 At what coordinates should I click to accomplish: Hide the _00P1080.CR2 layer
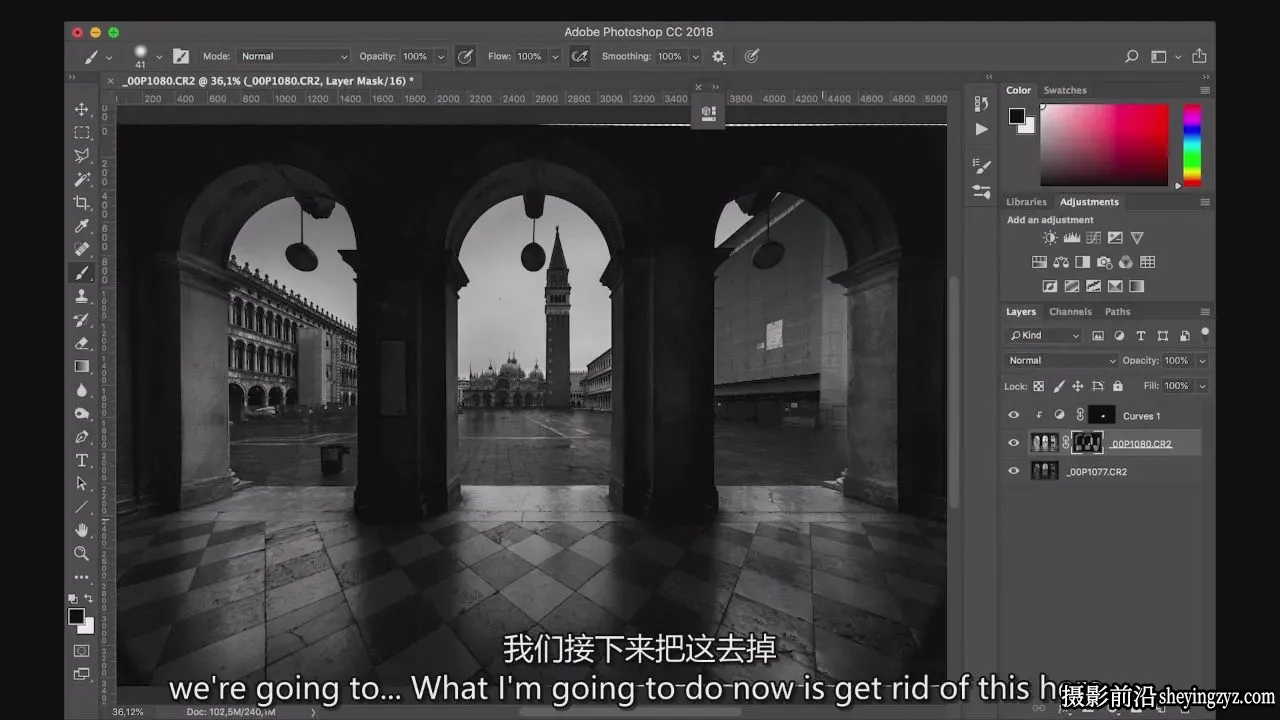coord(1014,443)
